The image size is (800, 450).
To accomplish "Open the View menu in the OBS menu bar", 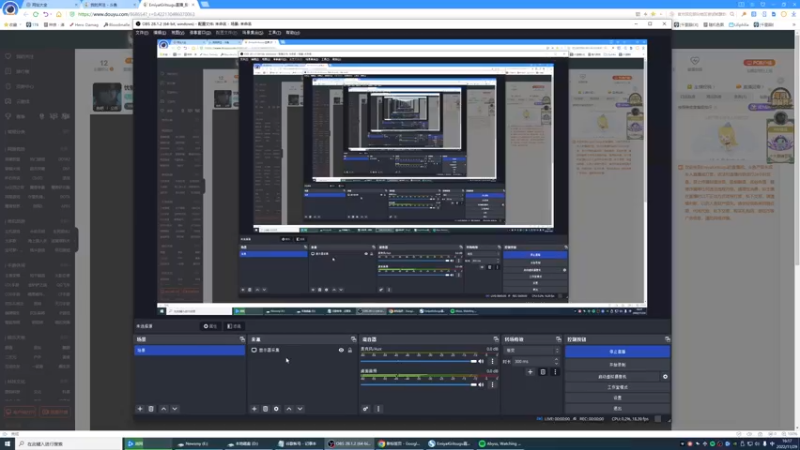I will pos(178,33).
